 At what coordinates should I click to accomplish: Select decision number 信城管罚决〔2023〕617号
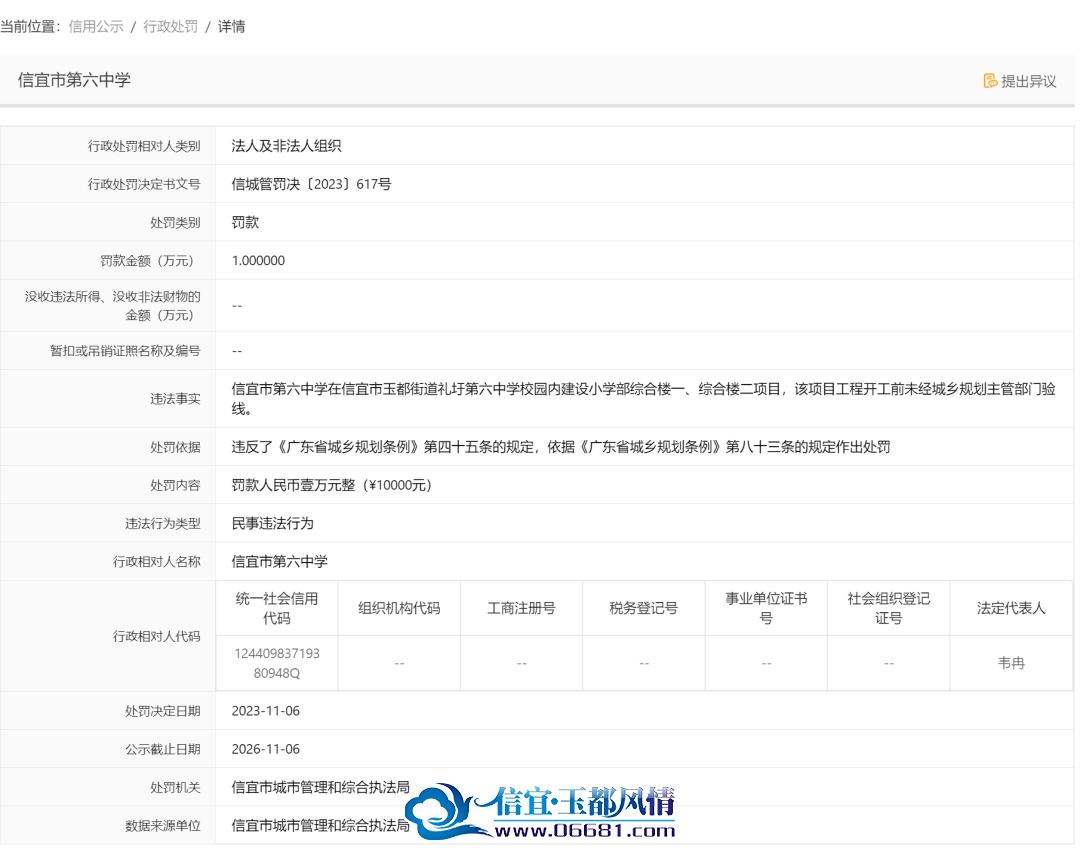pos(311,185)
